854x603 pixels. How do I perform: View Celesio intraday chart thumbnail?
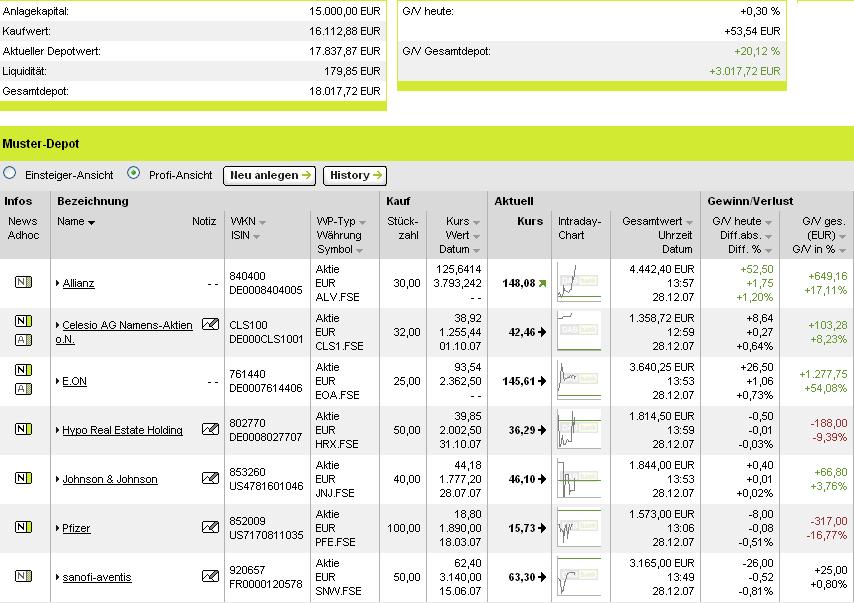(x=579, y=331)
